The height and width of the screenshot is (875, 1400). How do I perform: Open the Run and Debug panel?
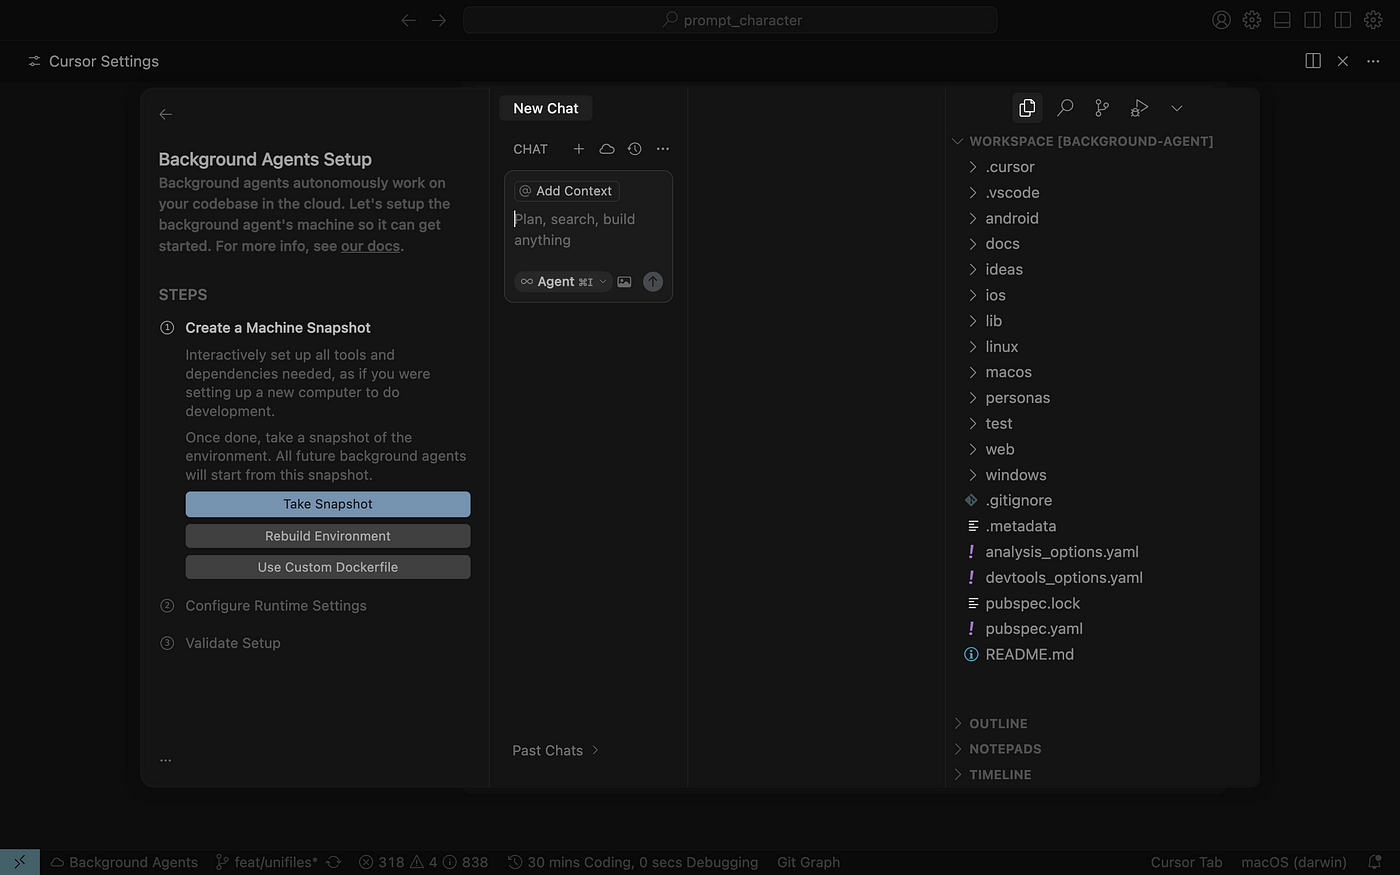1139,107
